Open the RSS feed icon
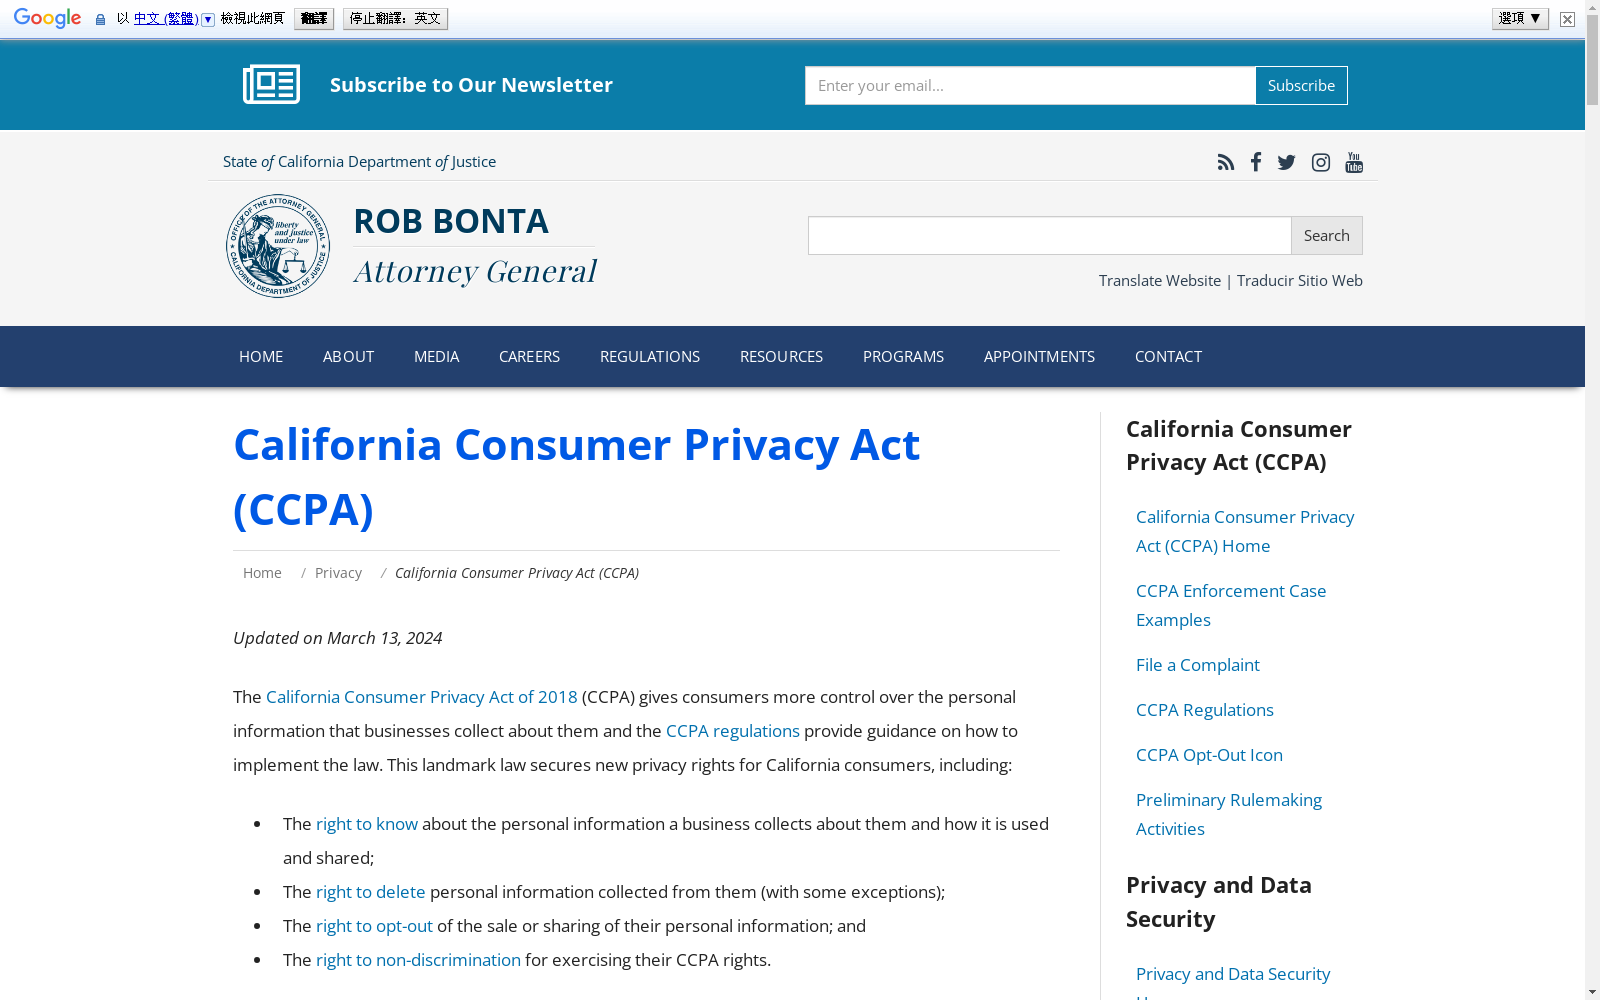The height and width of the screenshot is (1000, 1600). tap(1225, 162)
